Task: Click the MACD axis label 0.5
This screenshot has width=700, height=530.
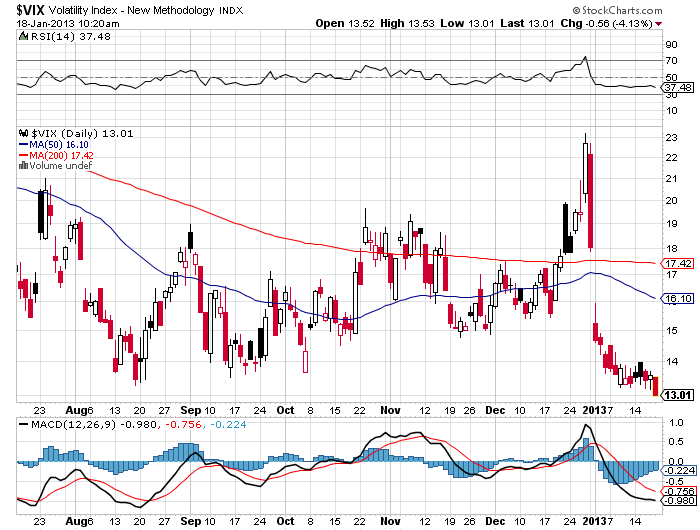Action: tap(677, 442)
